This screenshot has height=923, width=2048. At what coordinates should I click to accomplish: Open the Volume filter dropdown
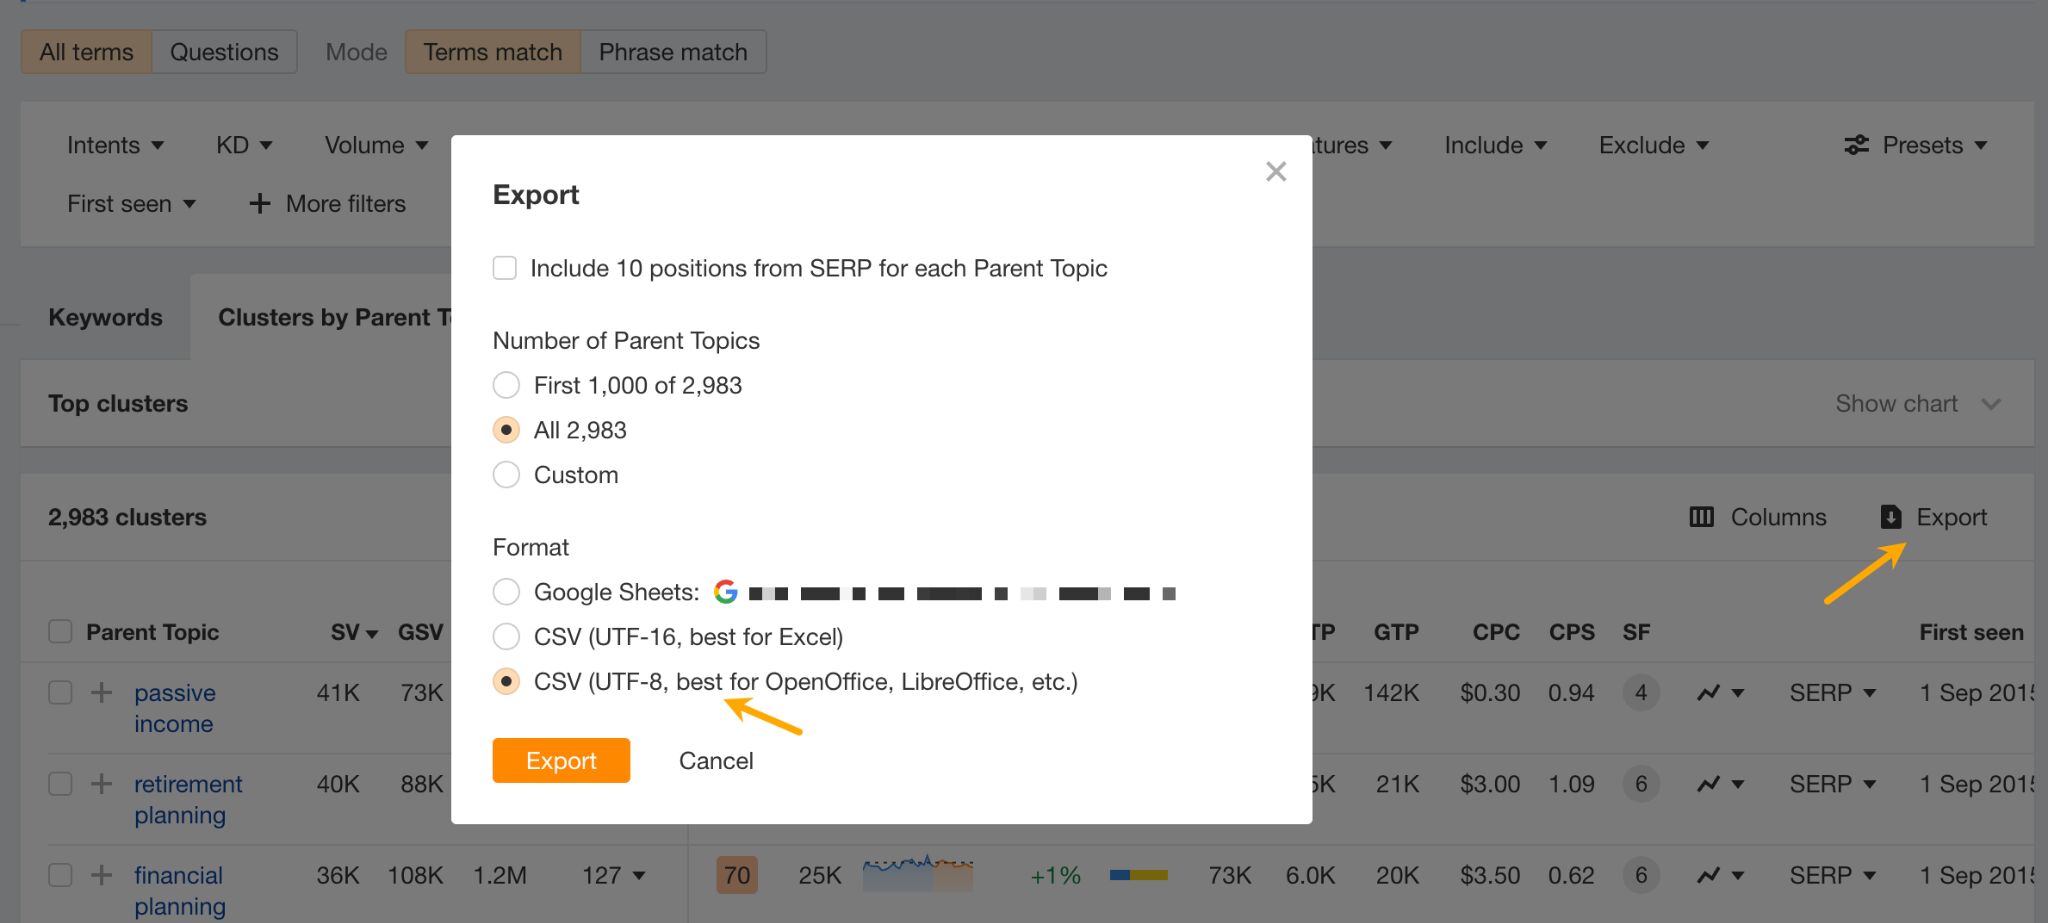[x=375, y=145]
